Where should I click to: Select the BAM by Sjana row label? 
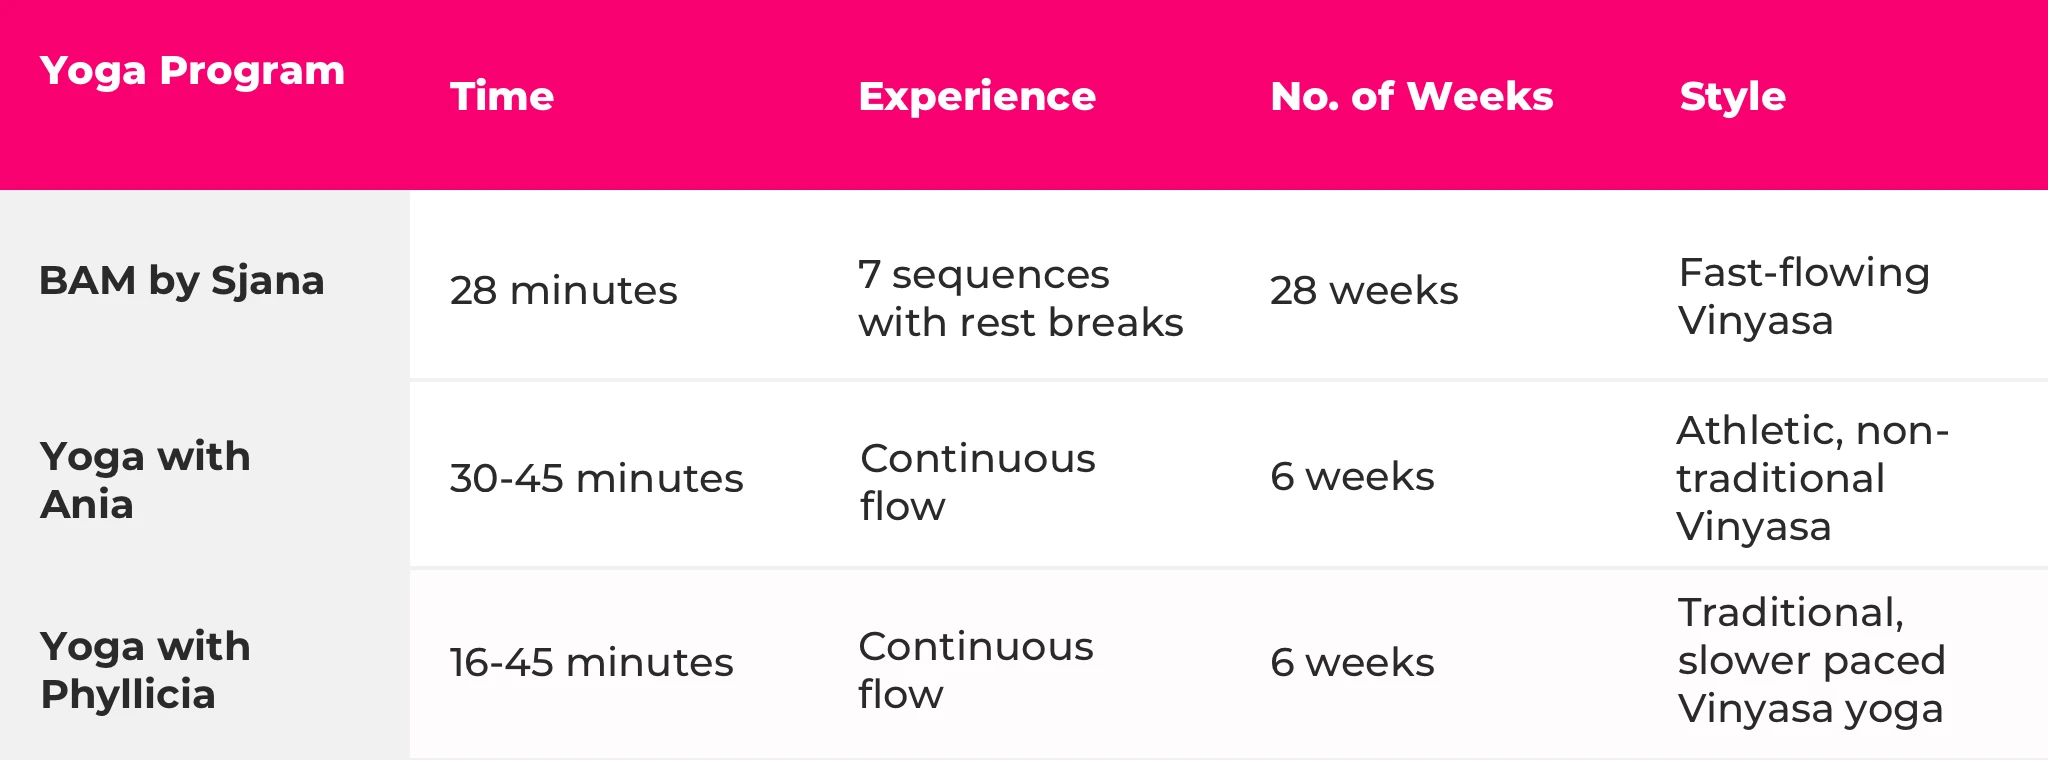click(x=182, y=281)
